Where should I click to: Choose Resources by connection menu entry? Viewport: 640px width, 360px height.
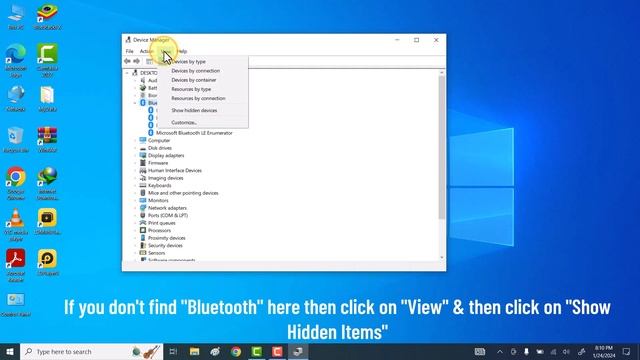(198, 98)
